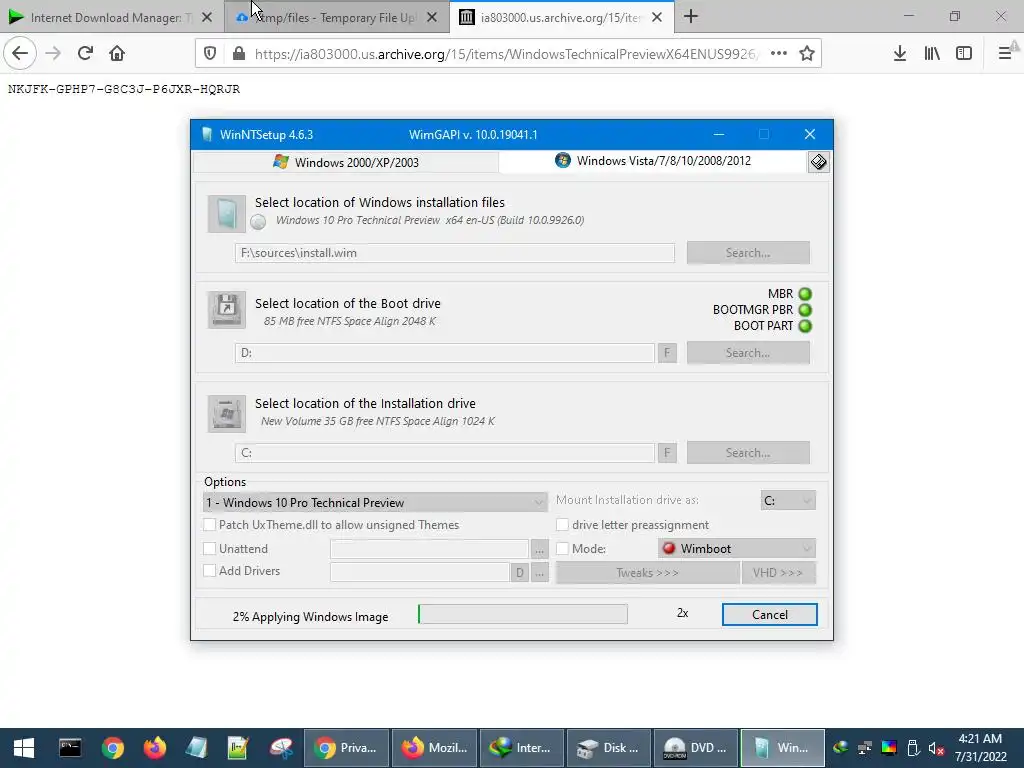Image resolution: width=1024 pixels, height=768 pixels.
Task: Click the D button next to Add Drivers
Action: [519, 573]
